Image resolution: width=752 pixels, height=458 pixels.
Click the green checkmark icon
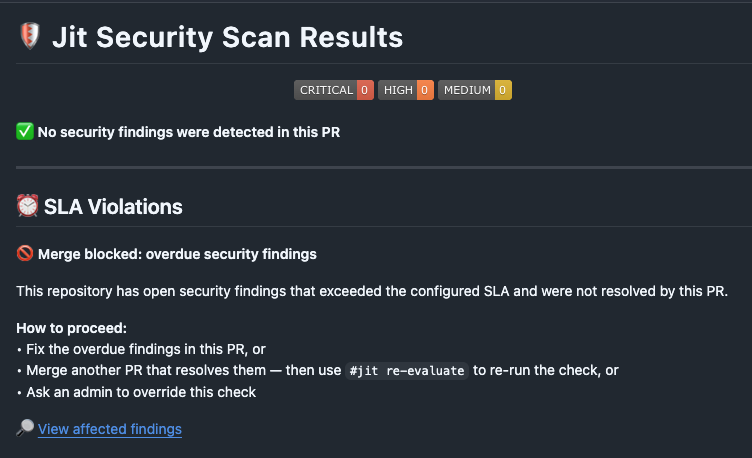[25, 131]
